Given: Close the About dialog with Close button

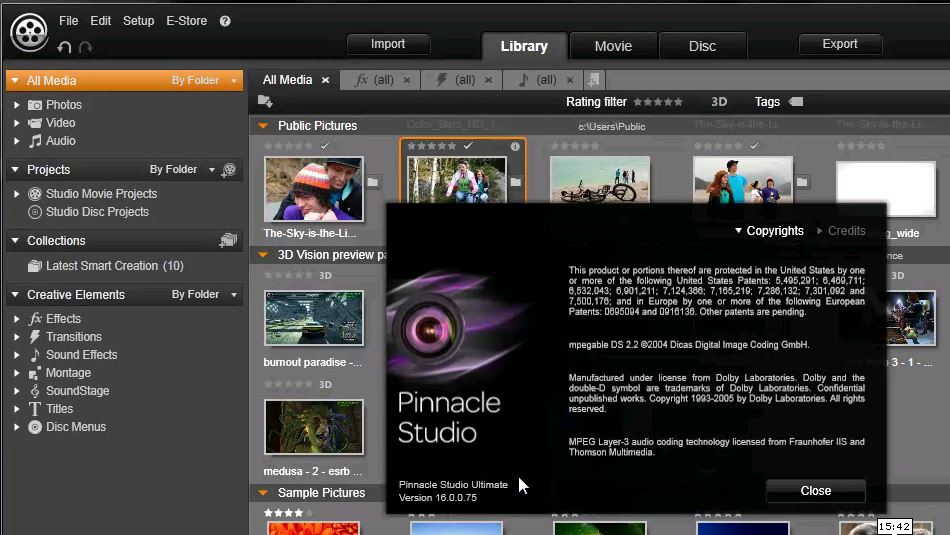Looking at the screenshot, I should pos(815,491).
